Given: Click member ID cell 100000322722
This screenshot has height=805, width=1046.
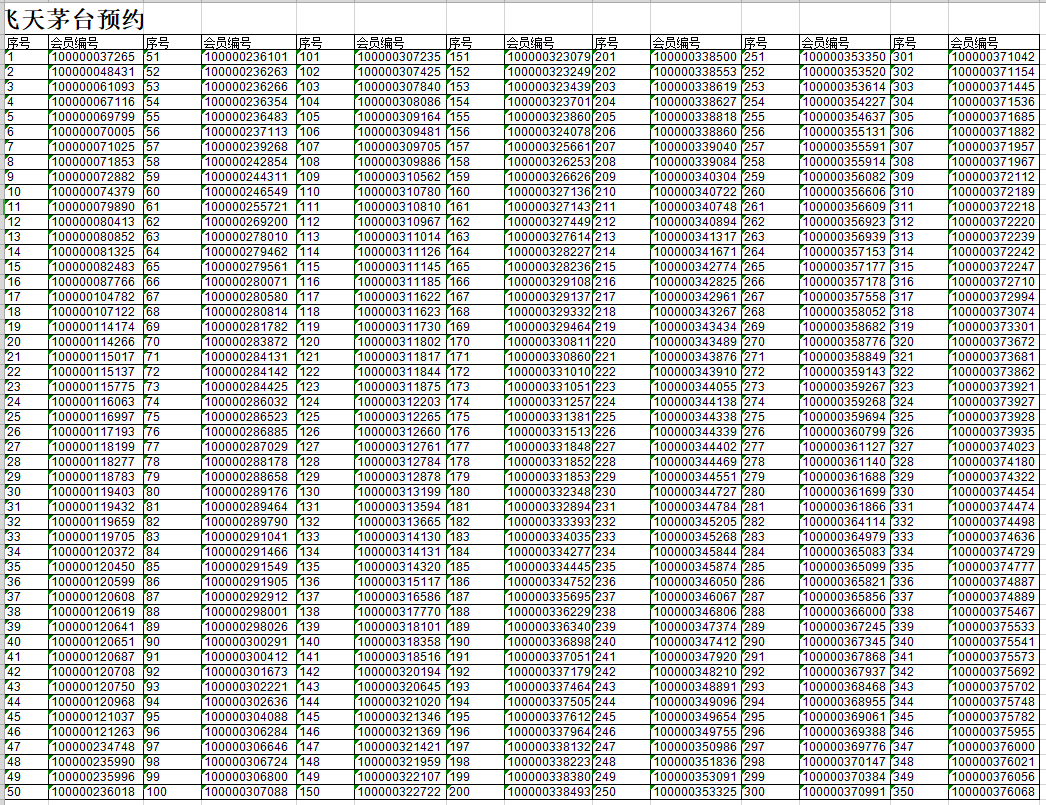Looking at the screenshot, I should 399,791.
